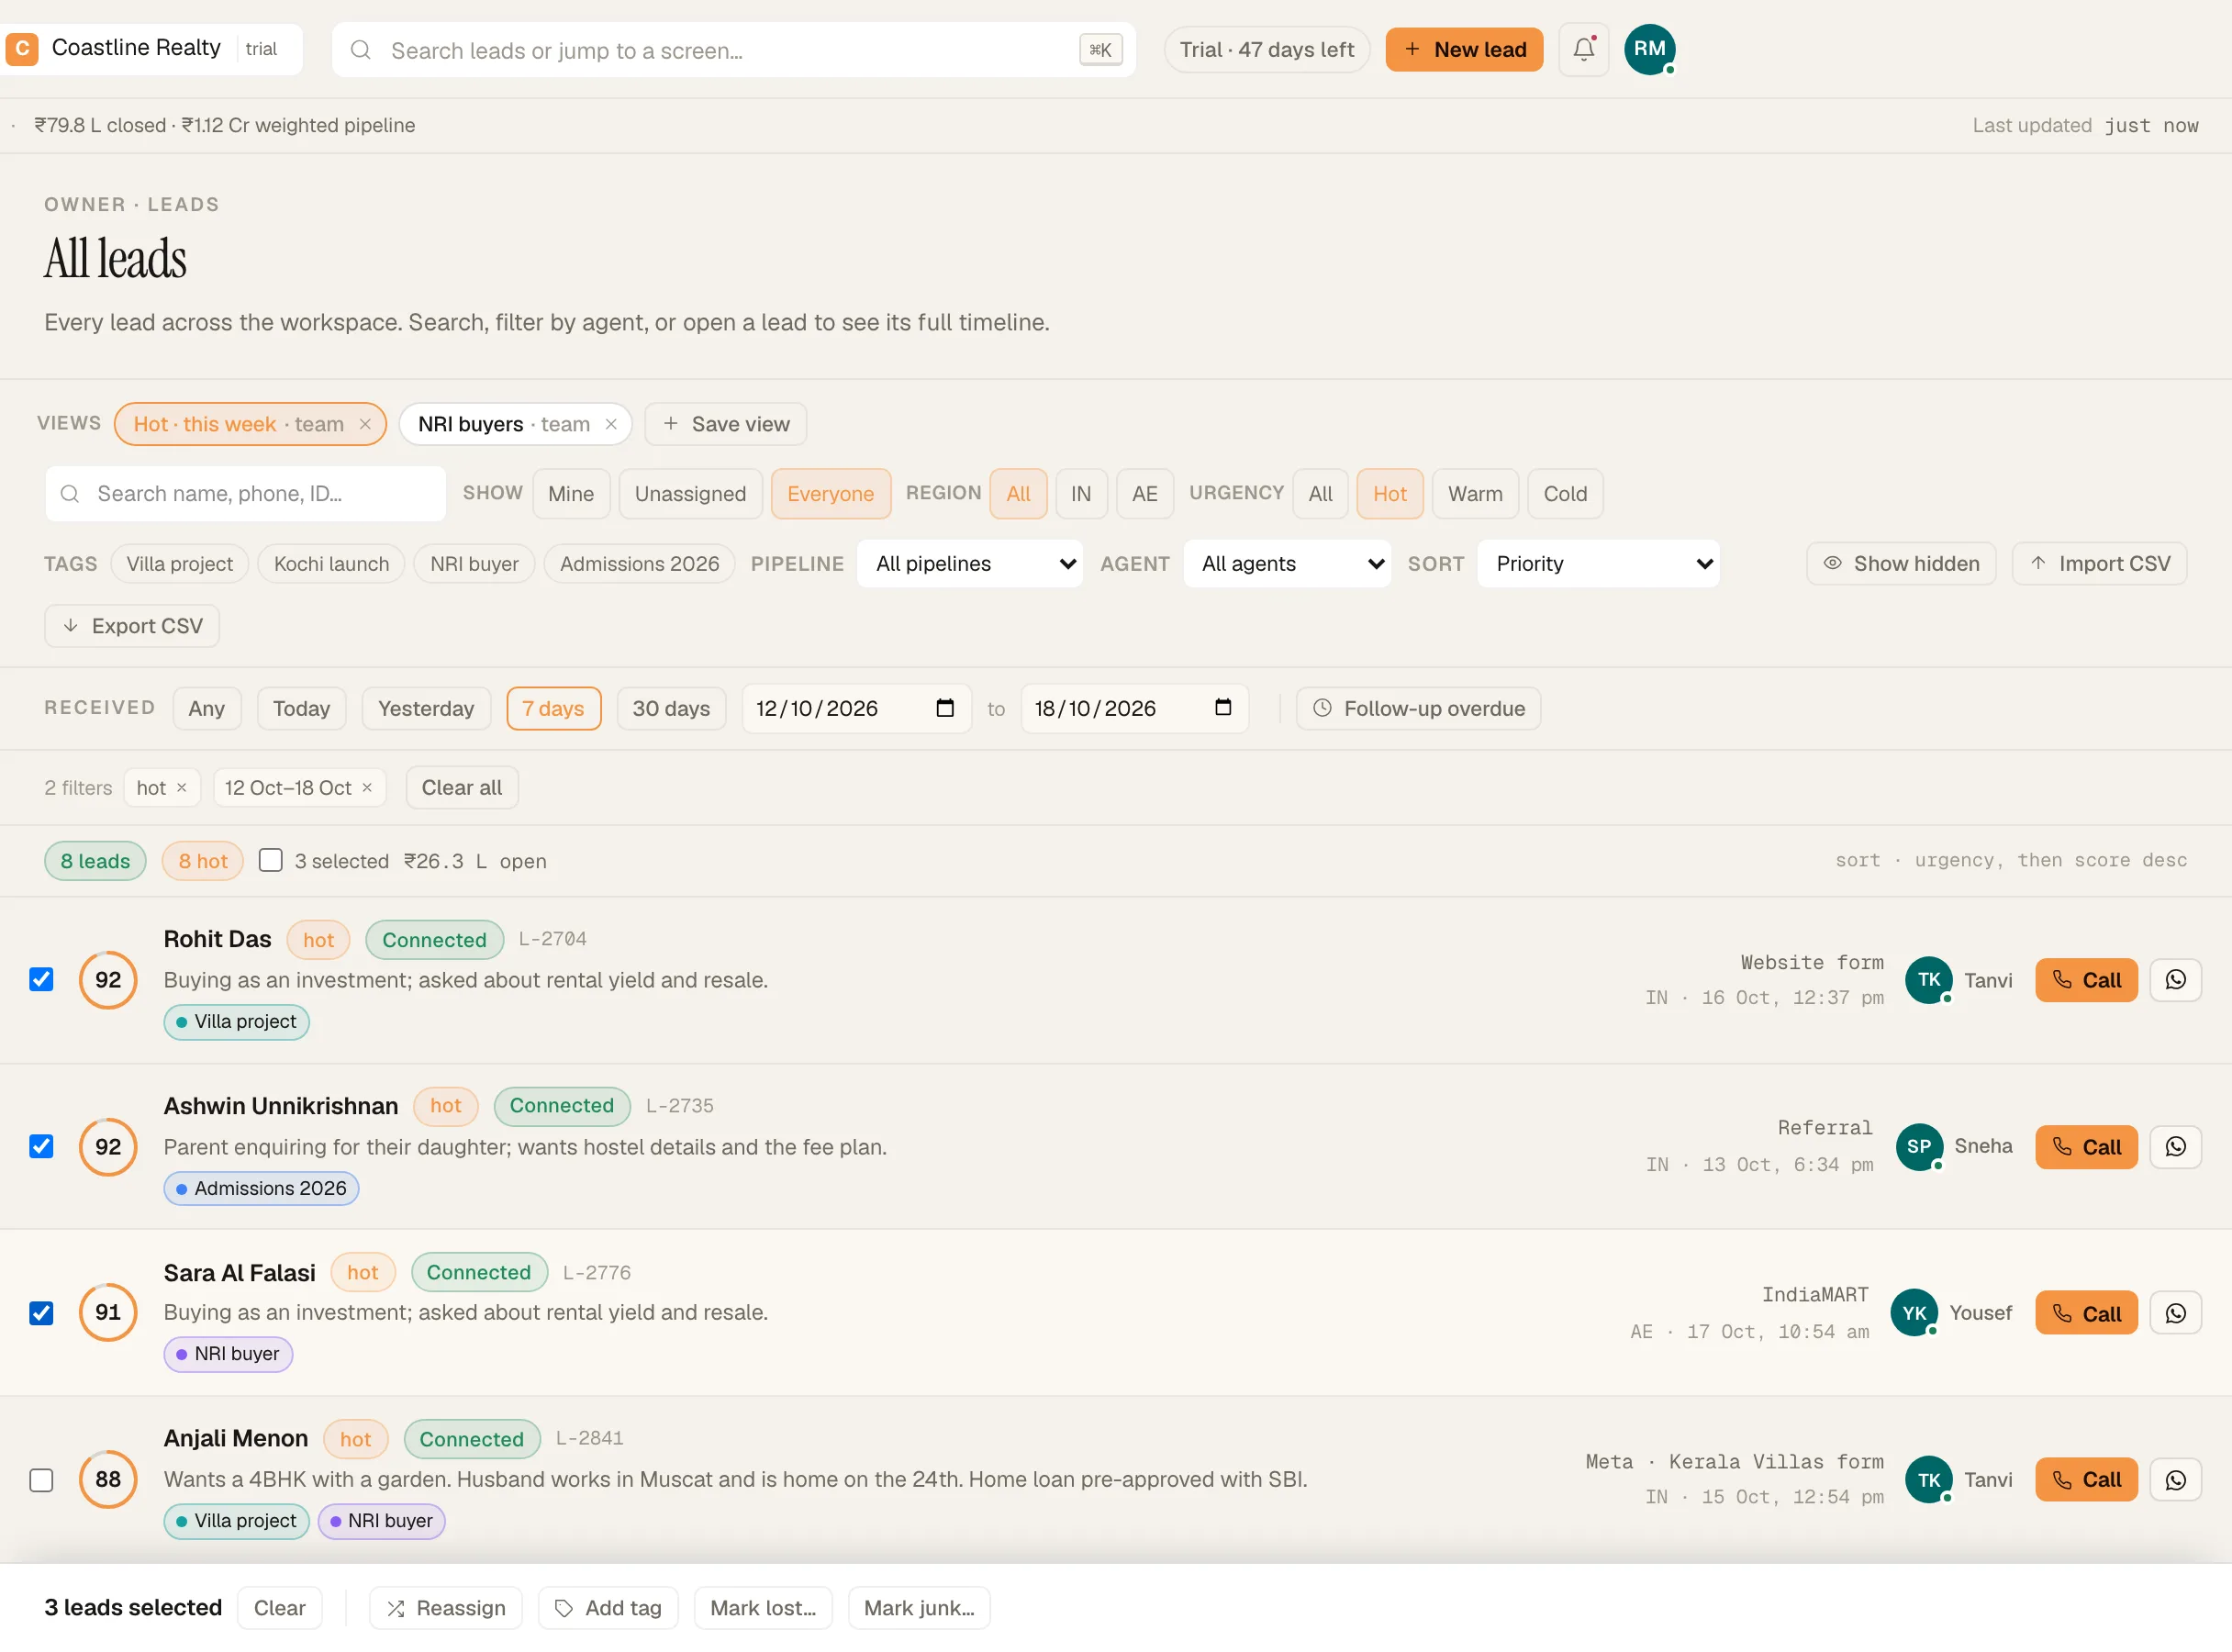
Task: Set urgency filter to Warm
Action: 1475,494
